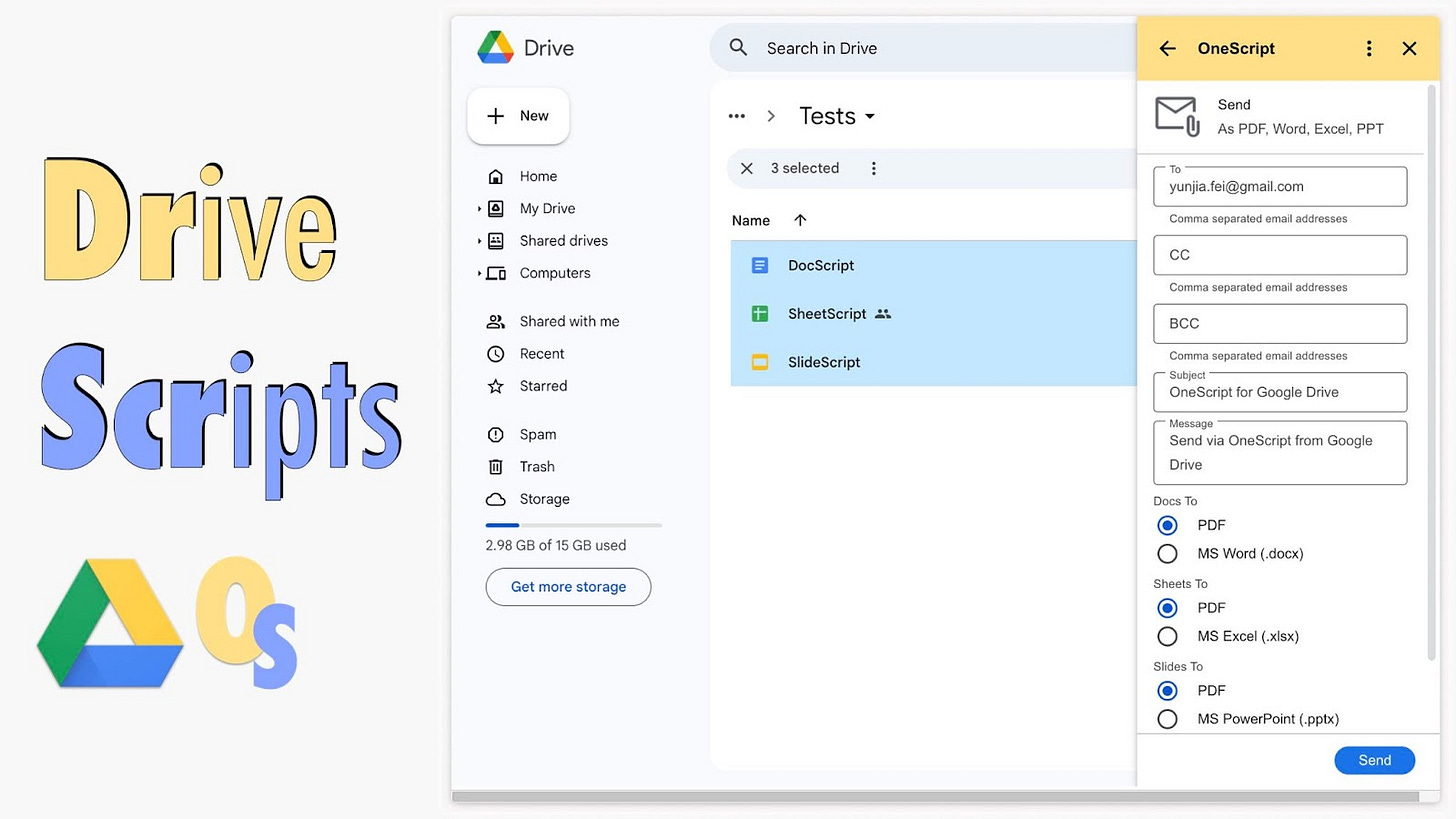Viewport: 1456px width, 819px height.
Task: Click the Trash bin icon
Action: click(495, 466)
